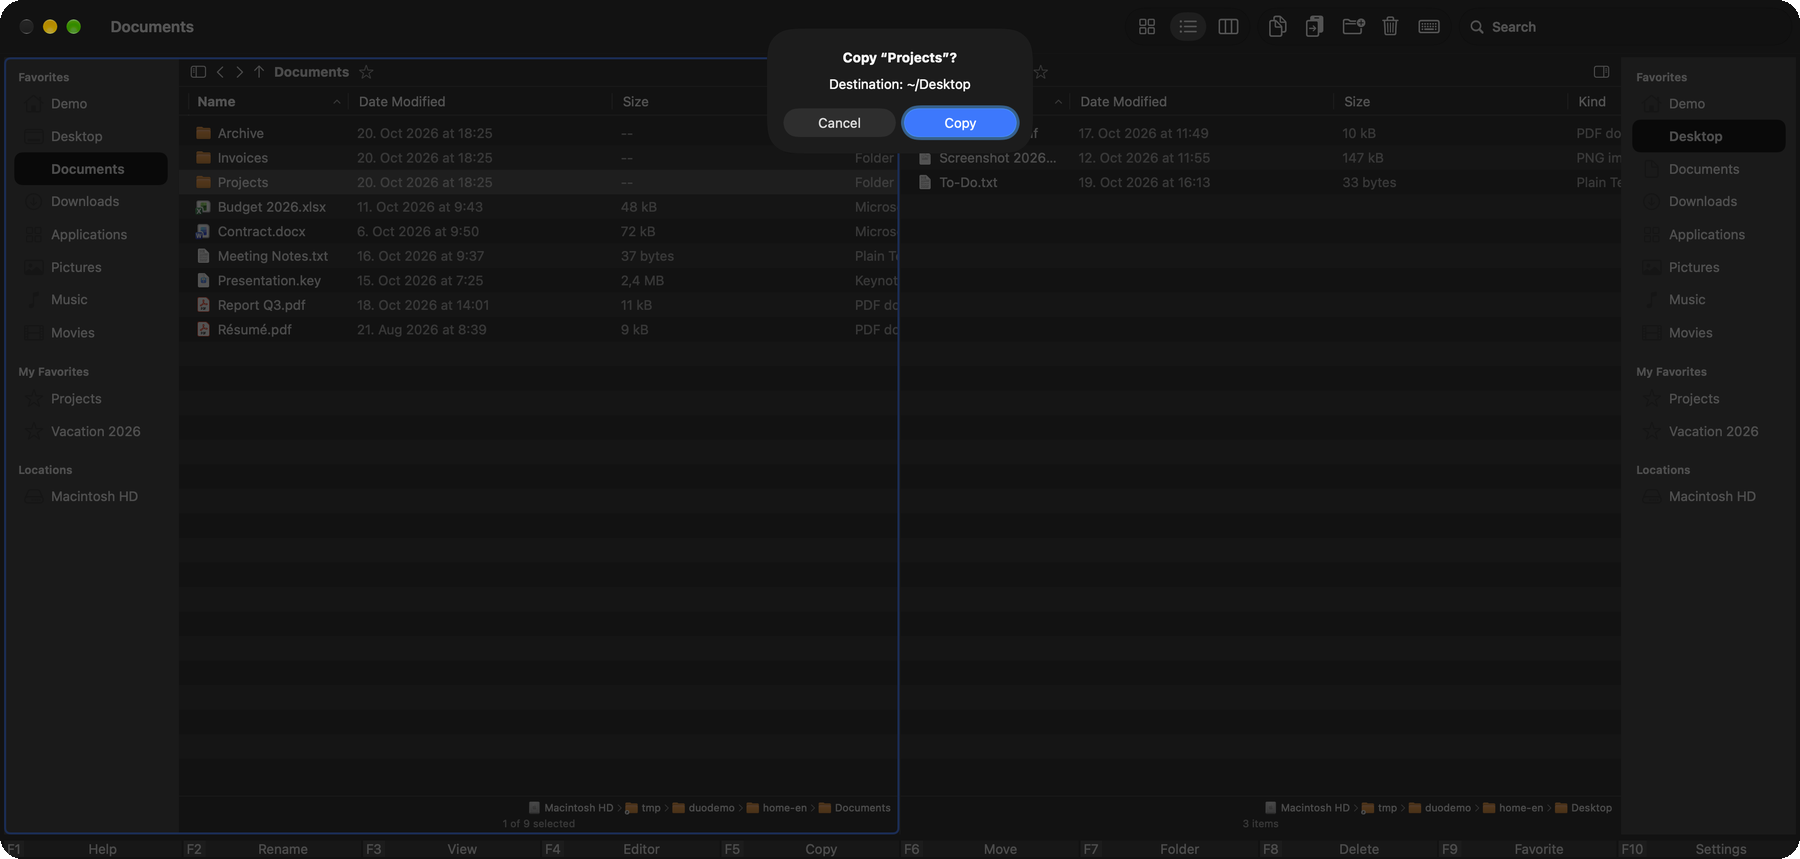Sort the right pane by Size column
The height and width of the screenshot is (859, 1800).
1357,102
